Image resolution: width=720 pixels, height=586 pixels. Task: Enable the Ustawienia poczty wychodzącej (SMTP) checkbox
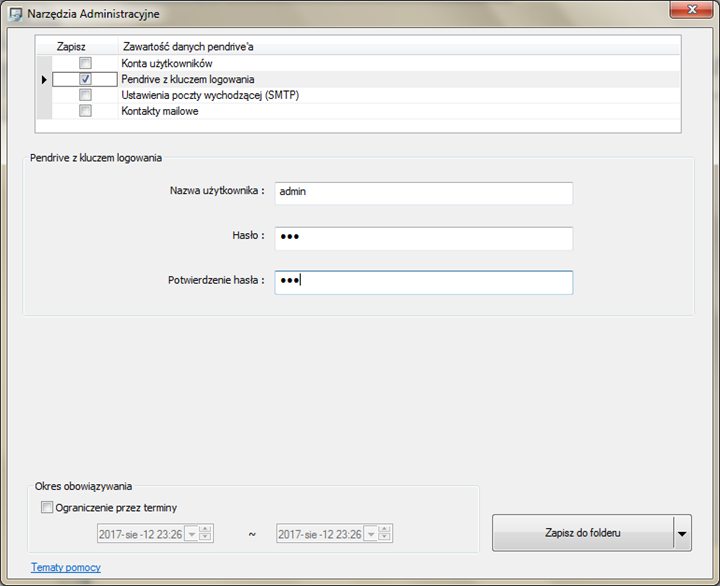tap(85, 95)
